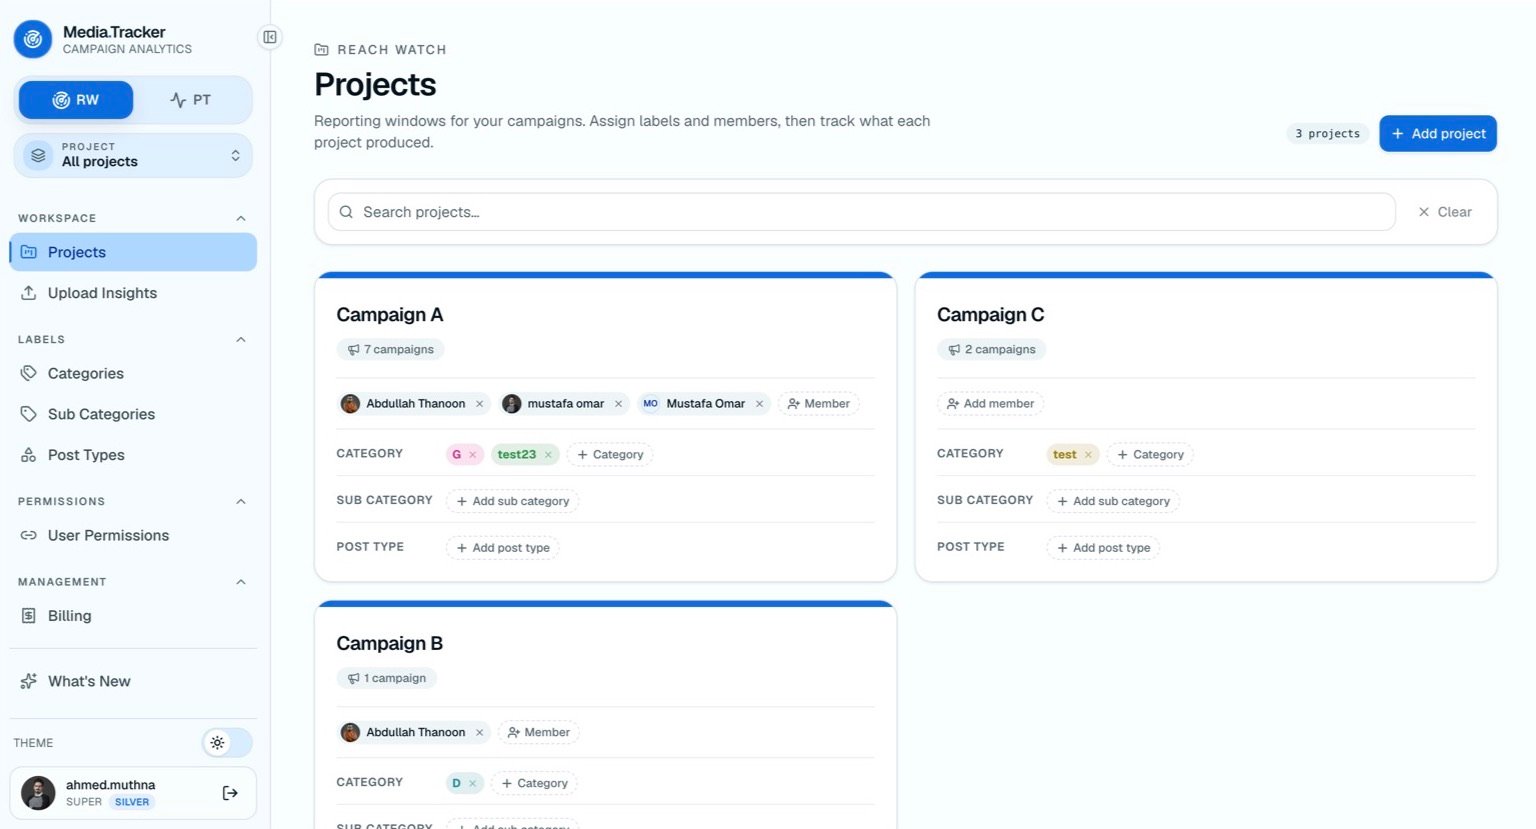Navigate to Post Types
The image size is (1536, 829).
(x=133, y=455)
